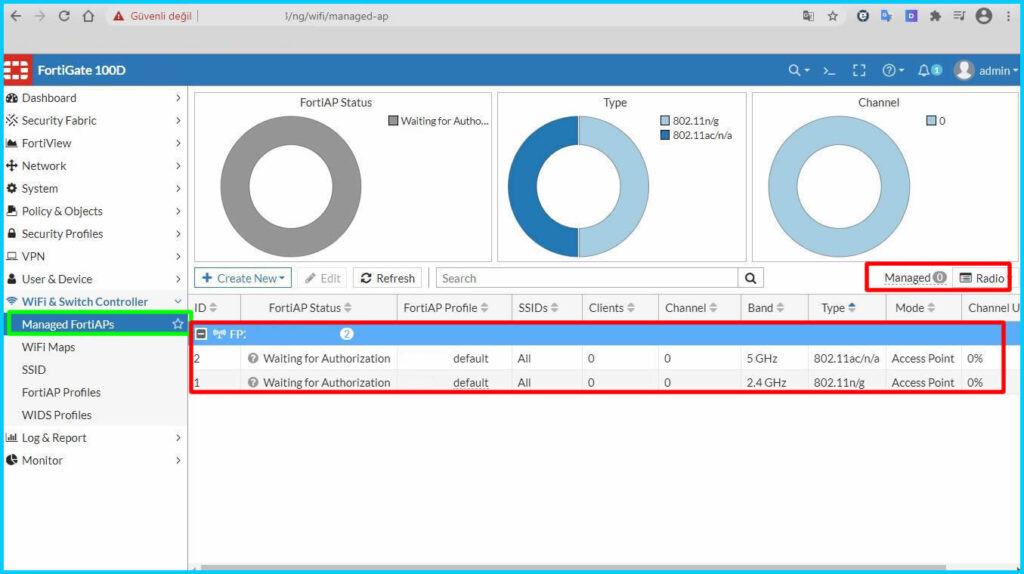The height and width of the screenshot is (574, 1024).
Task: Click 802.11n/g legend swatch
Action: [x=665, y=121]
